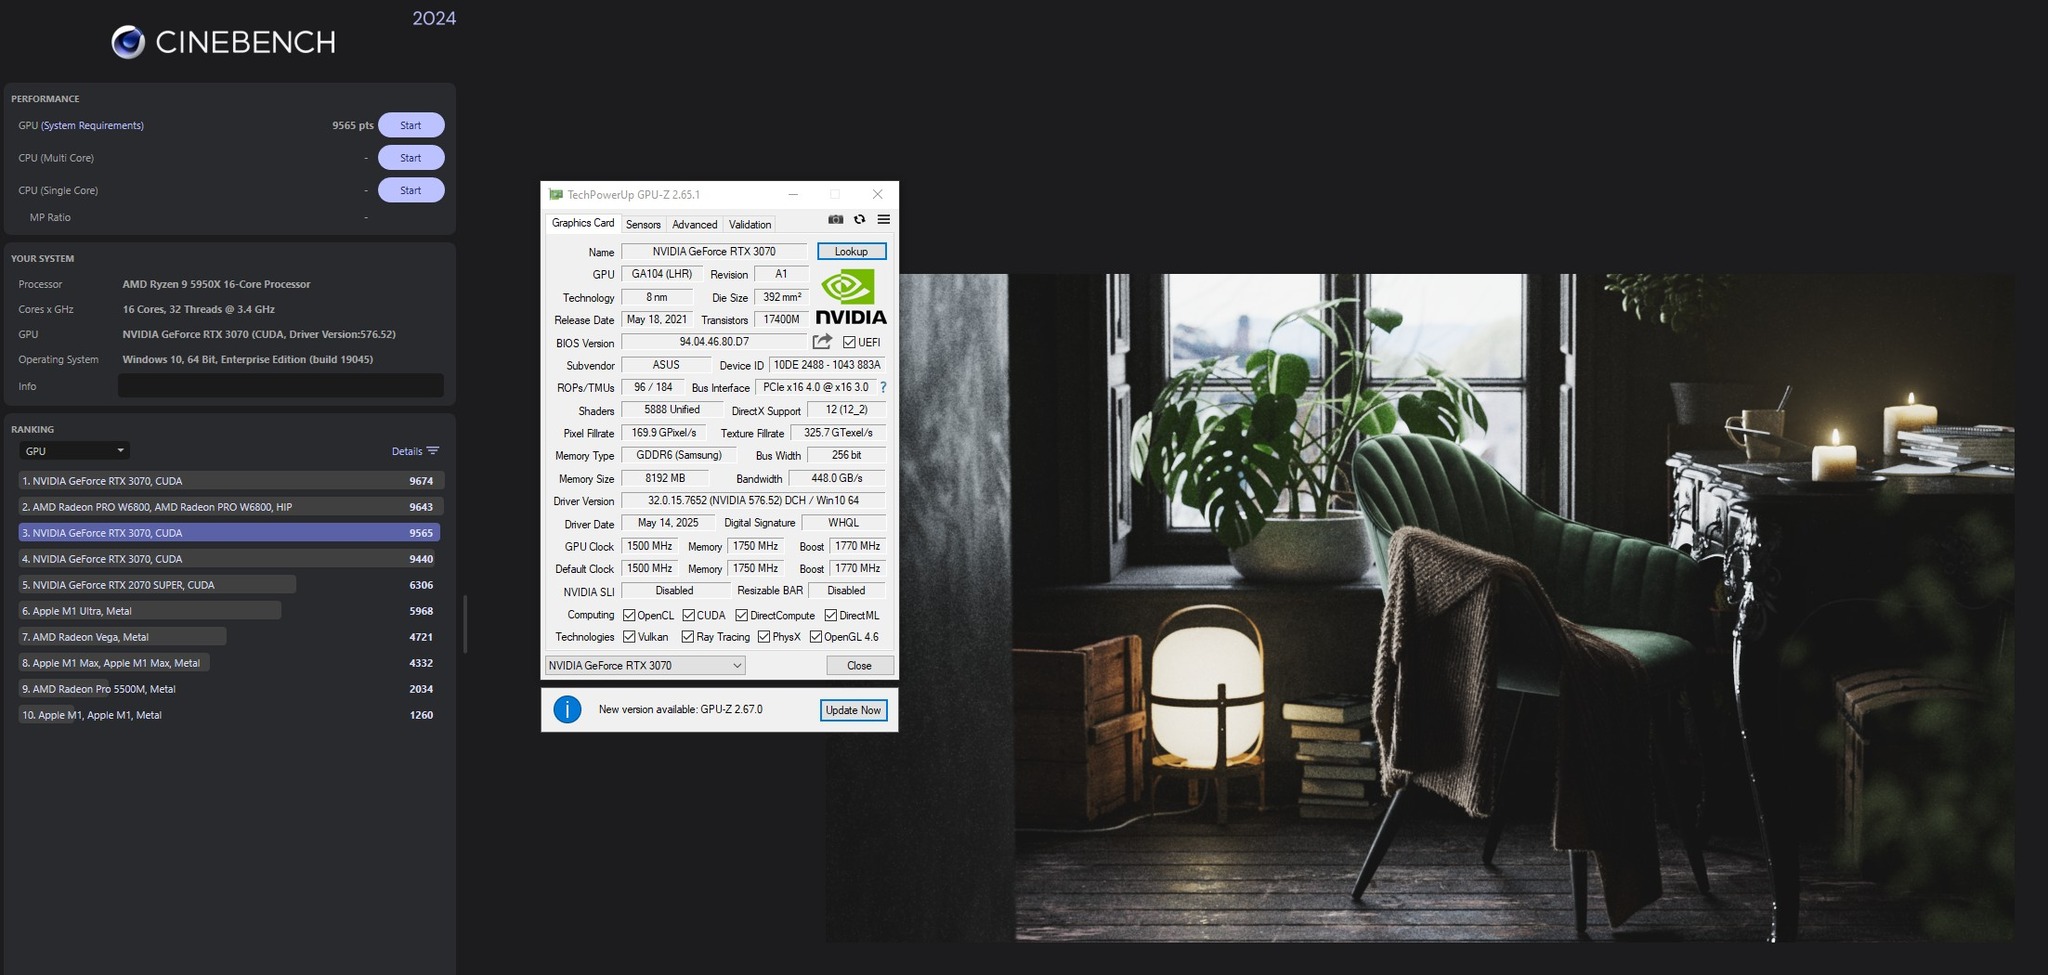2048x975 pixels.
Task: Minimize the GPU-Z window
Action: click(793, 194)
